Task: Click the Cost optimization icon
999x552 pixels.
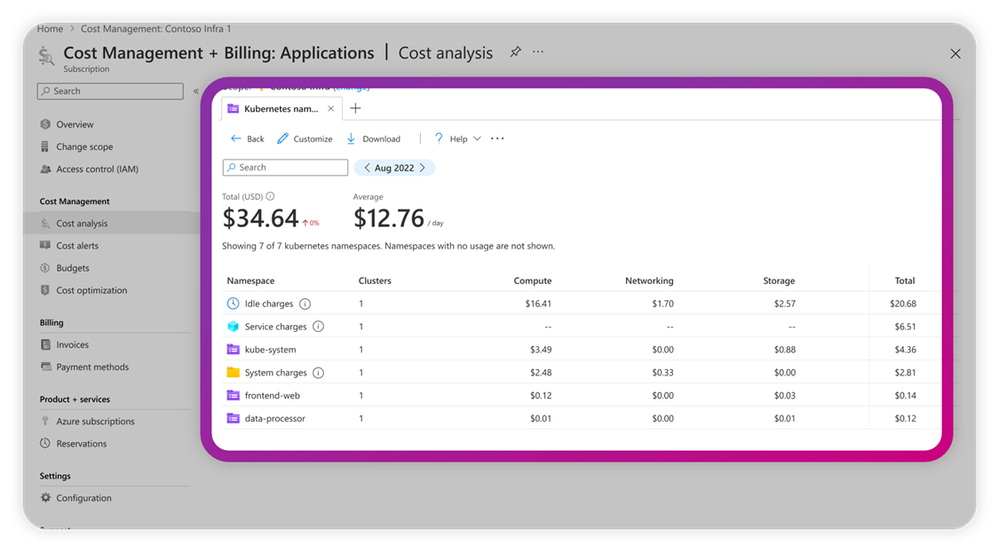Action: point(45,290)
